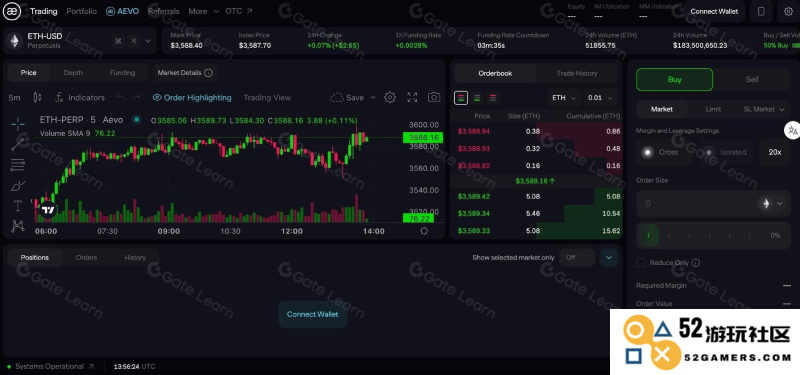The image size is (800, 375).
Task: Switch to the Funding chart tab
Action: (x=122, y=73)
